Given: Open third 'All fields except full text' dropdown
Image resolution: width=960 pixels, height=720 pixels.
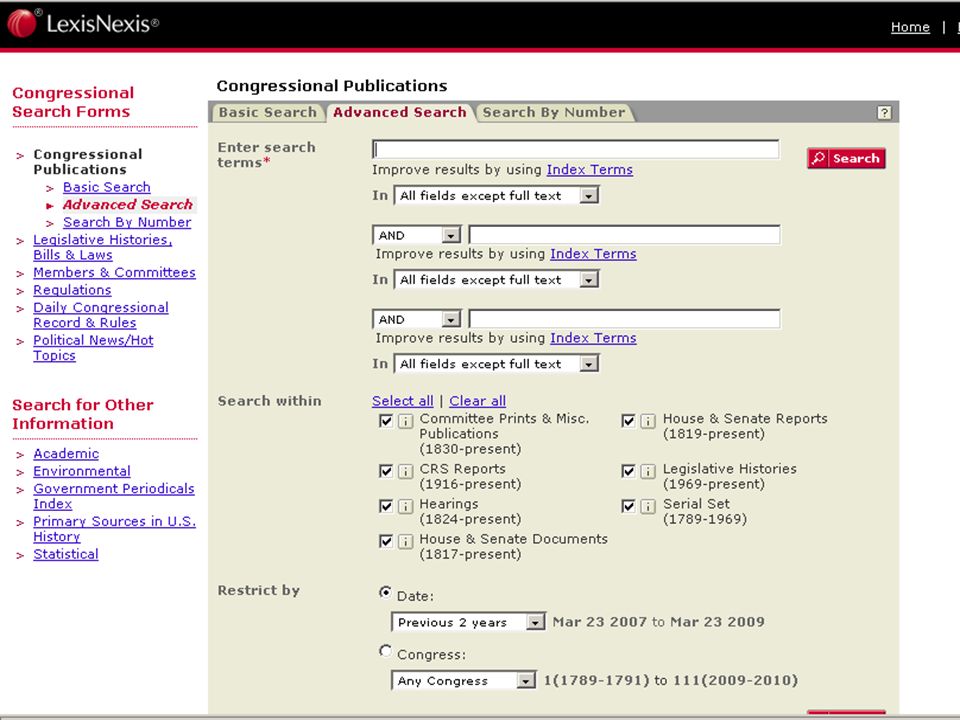Looking at the screenshot, I should (x=496, y=364).
